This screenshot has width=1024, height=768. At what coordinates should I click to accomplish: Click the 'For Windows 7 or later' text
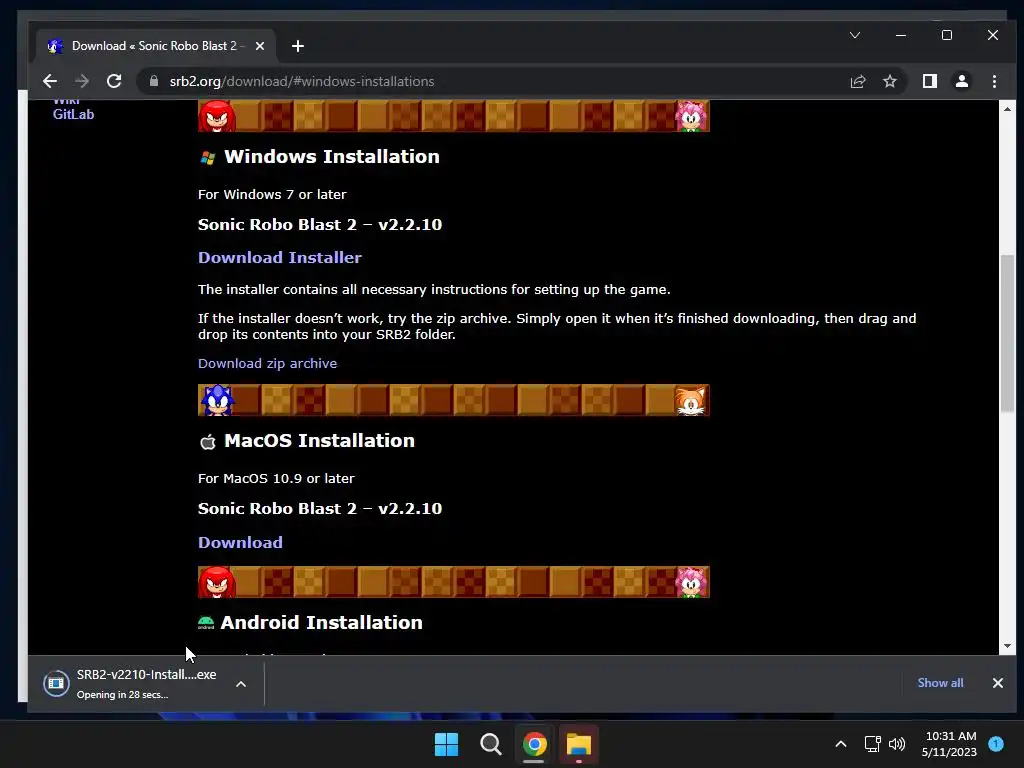(272, 194)
